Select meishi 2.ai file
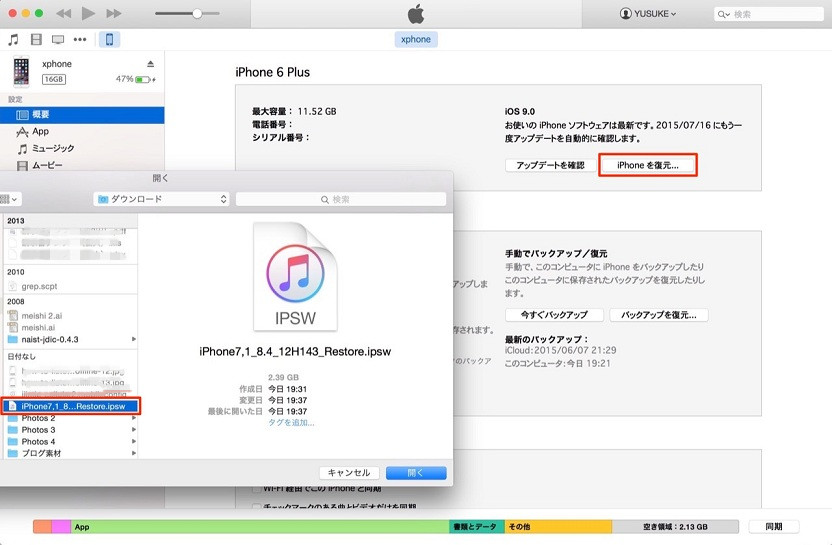832x545 pixels. pyautogui.click(x=70, y=316)
